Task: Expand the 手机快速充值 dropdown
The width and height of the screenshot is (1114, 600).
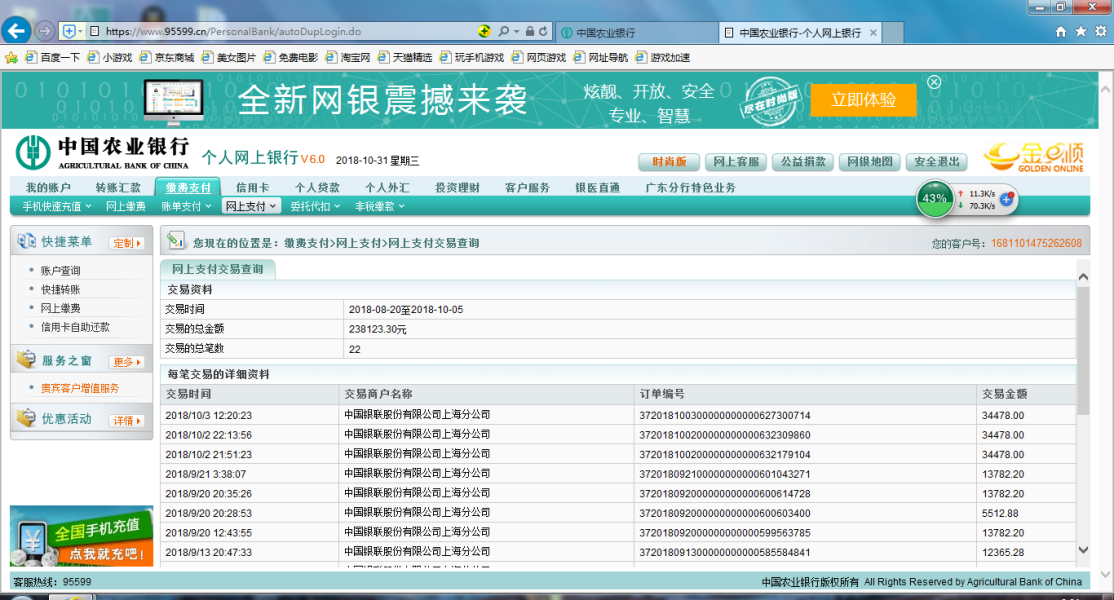Action: [57, 206]
